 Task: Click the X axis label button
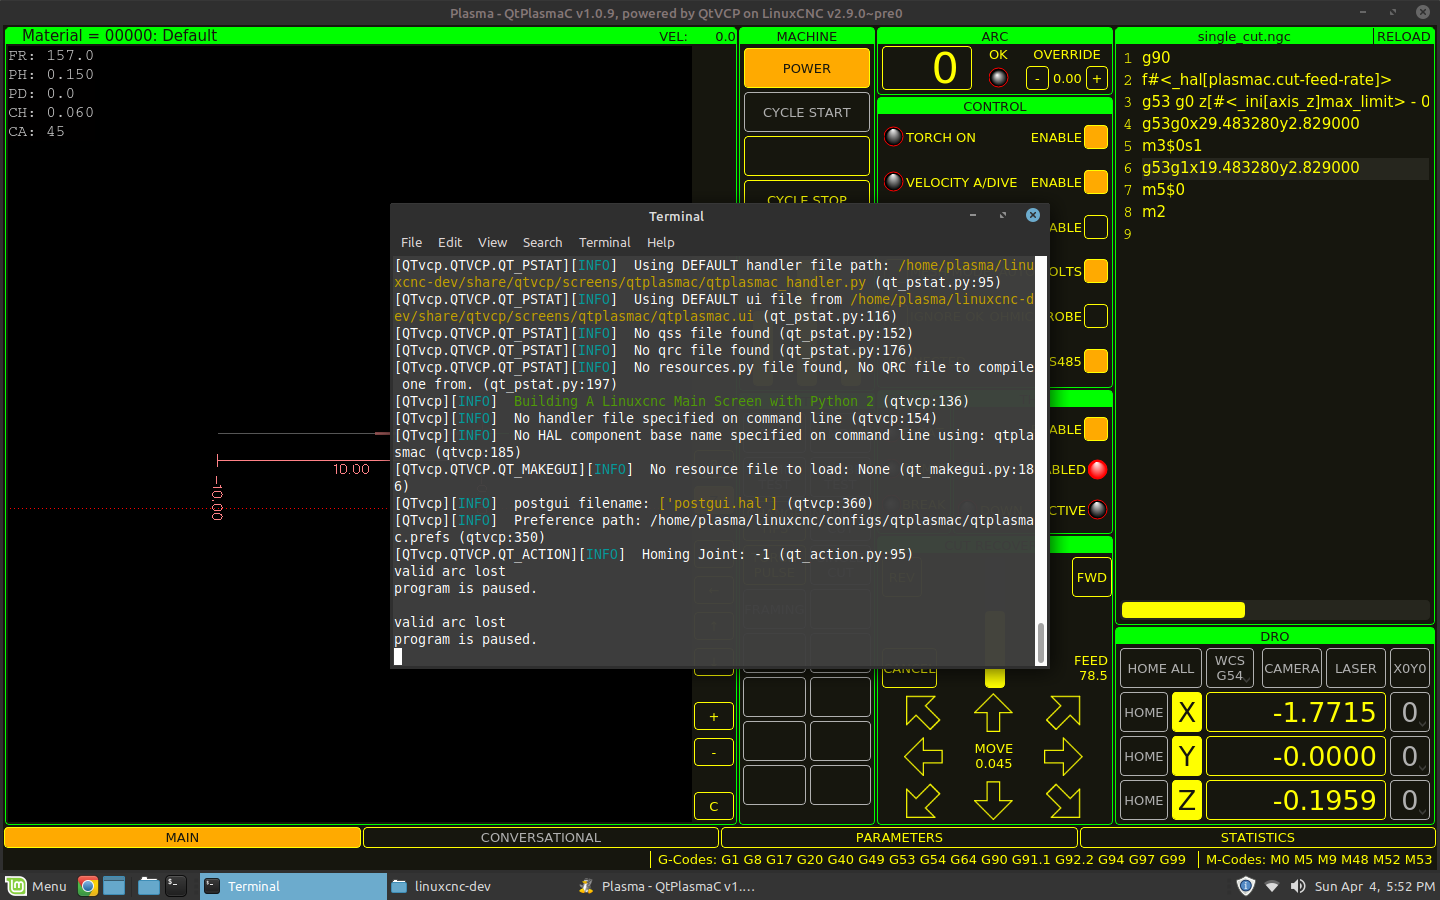click(1186, 712)
